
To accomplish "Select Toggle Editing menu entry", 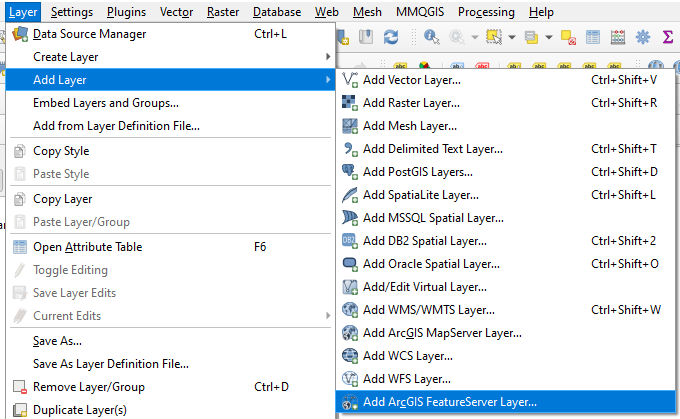I will (170, 270).
